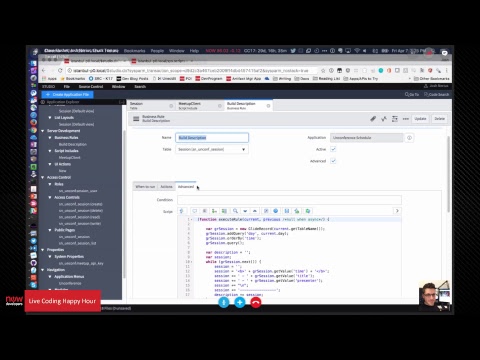Click the Go To button
The height and width of the screenshot is (360, 480).
[412, 95]
